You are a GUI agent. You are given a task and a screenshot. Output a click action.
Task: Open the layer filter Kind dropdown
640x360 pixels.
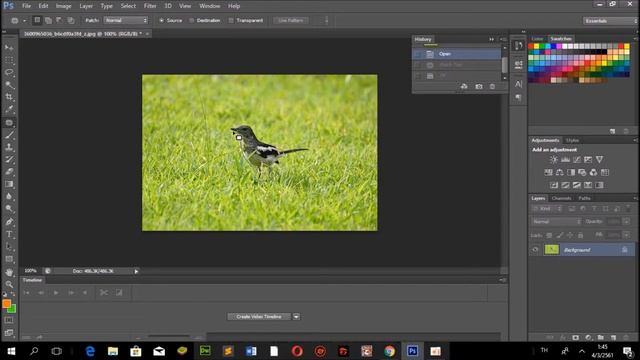[547, 209]
